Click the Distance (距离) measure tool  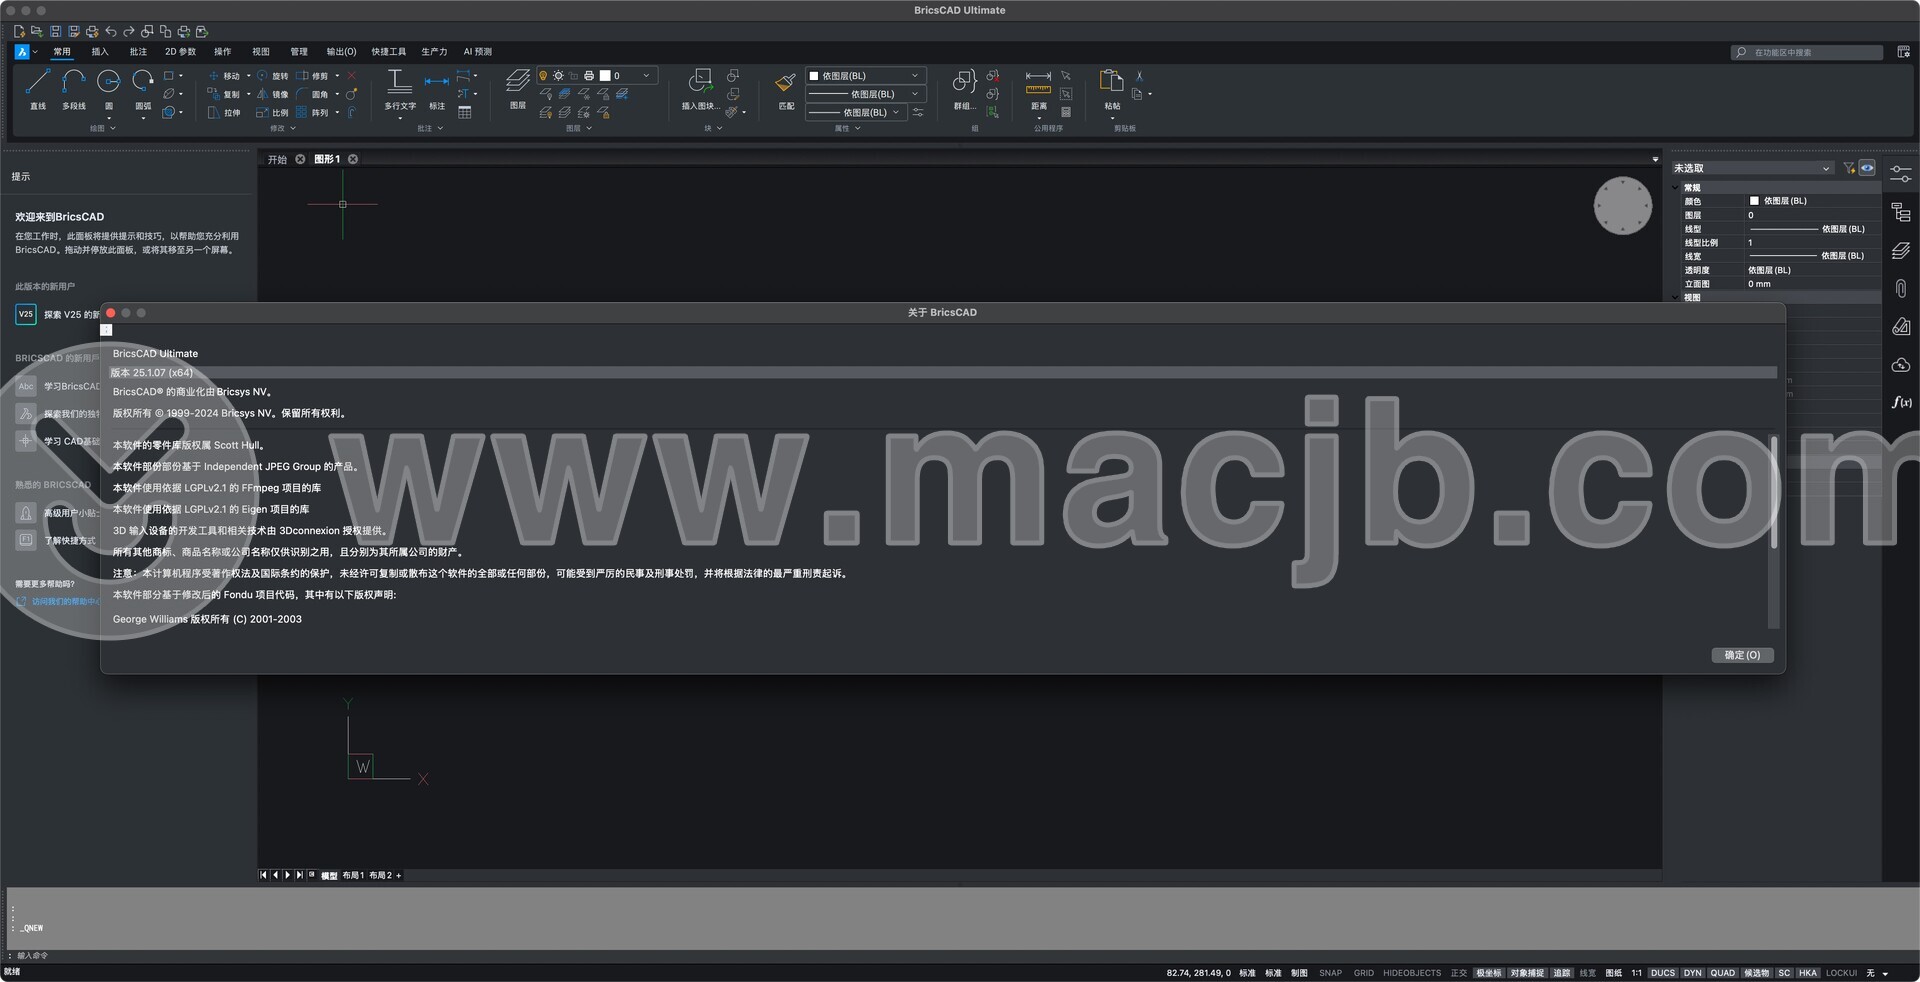coord(1038,88)
